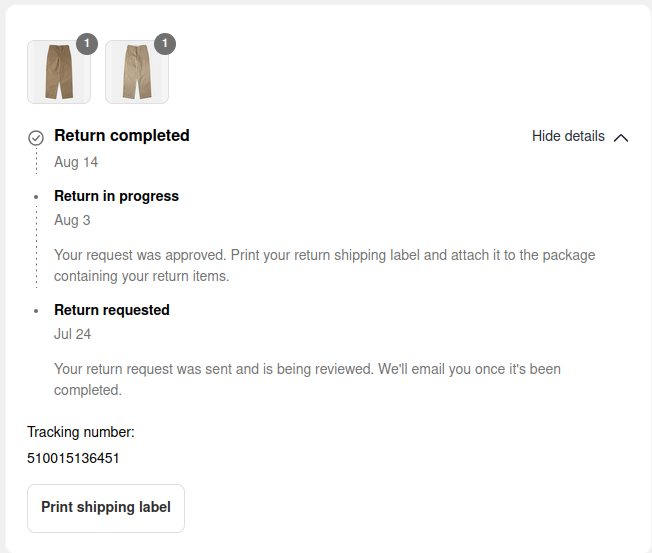Viewport: 652px width, 553px height.
Task: Click the Aug 14 completion date
Action: point(76,162)
